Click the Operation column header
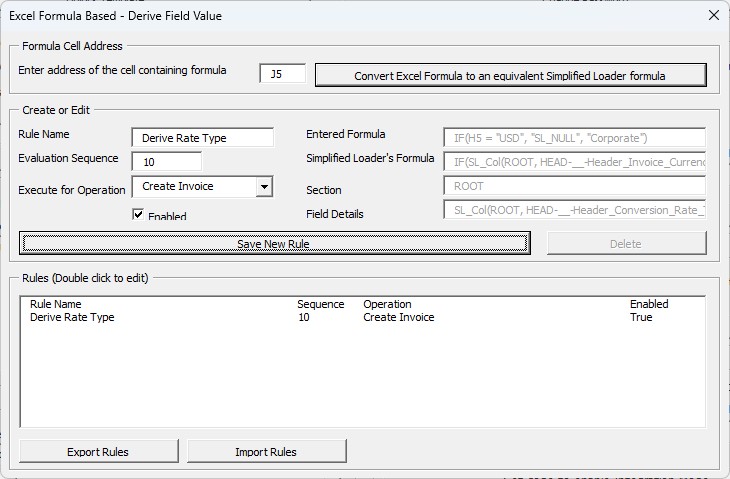The height and width of the screenshot is (479, 730). point(387,304)
